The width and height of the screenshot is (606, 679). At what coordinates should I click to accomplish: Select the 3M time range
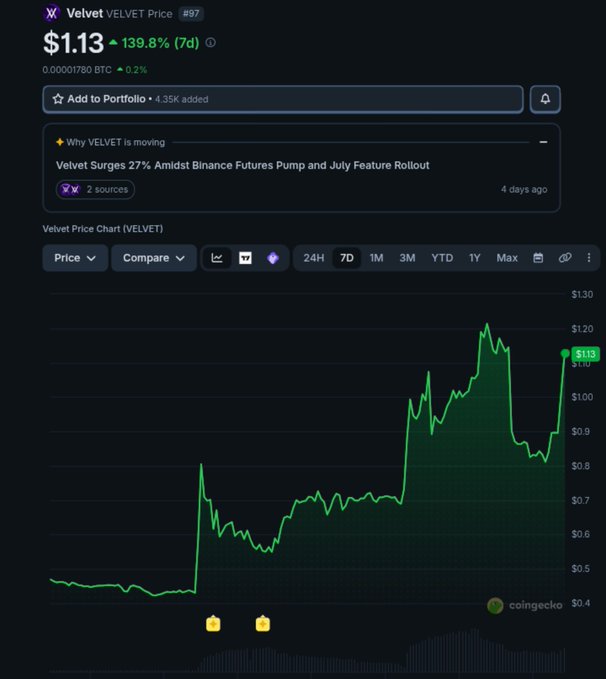tap(407, 258)
